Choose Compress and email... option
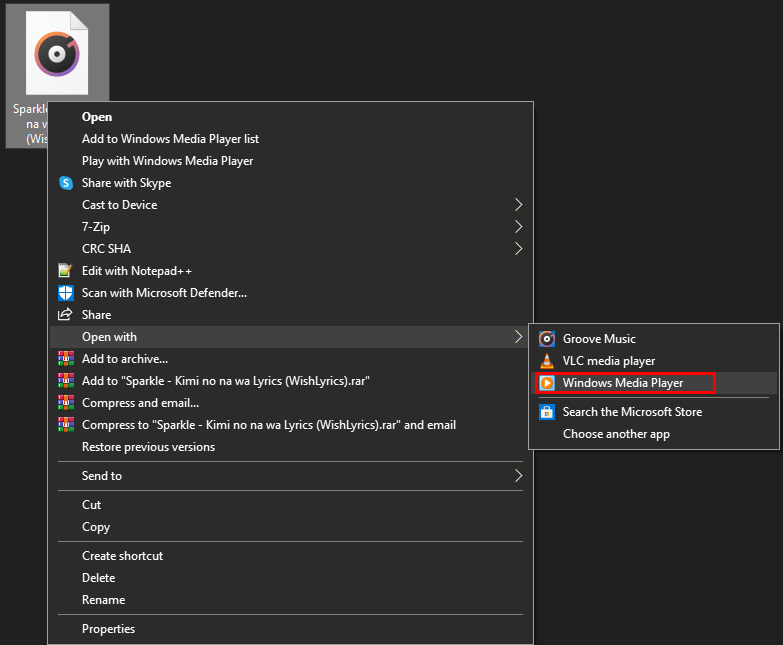The width and height of the screenshot is (783, 645). [291, 403]
